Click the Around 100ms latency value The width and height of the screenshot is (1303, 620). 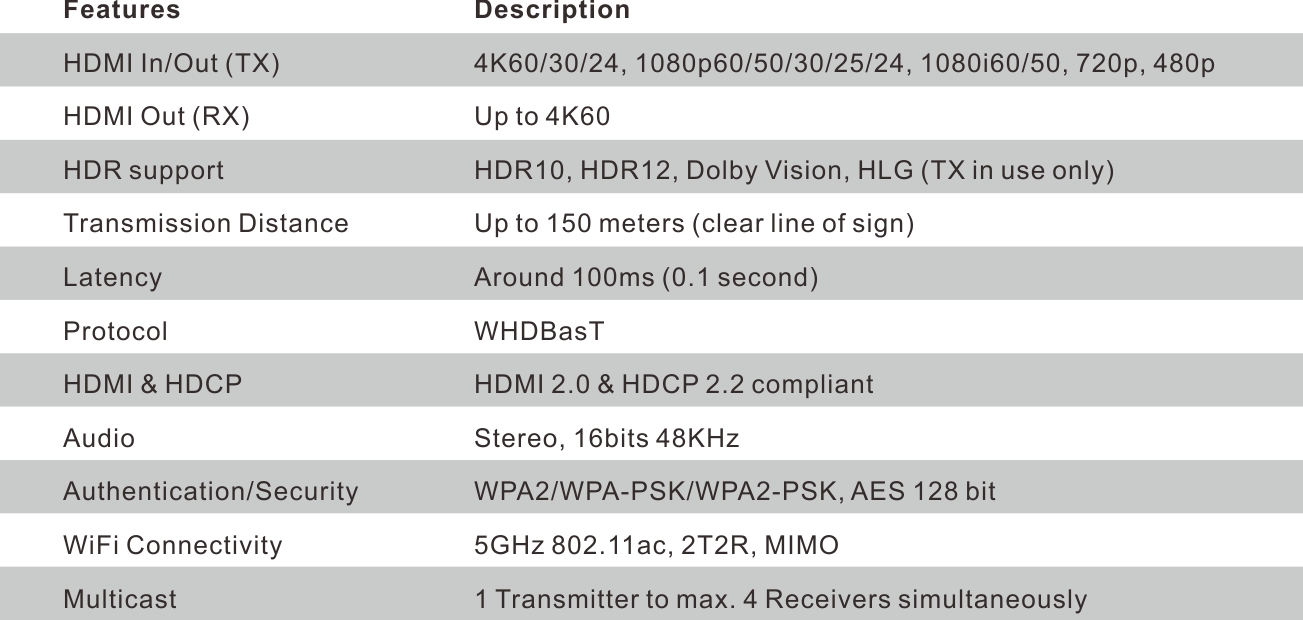pyautogui.click(x=646, y=277)
